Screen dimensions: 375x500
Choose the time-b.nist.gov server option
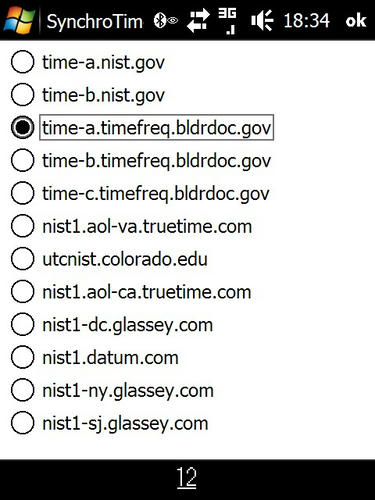[x=88, y=95]
